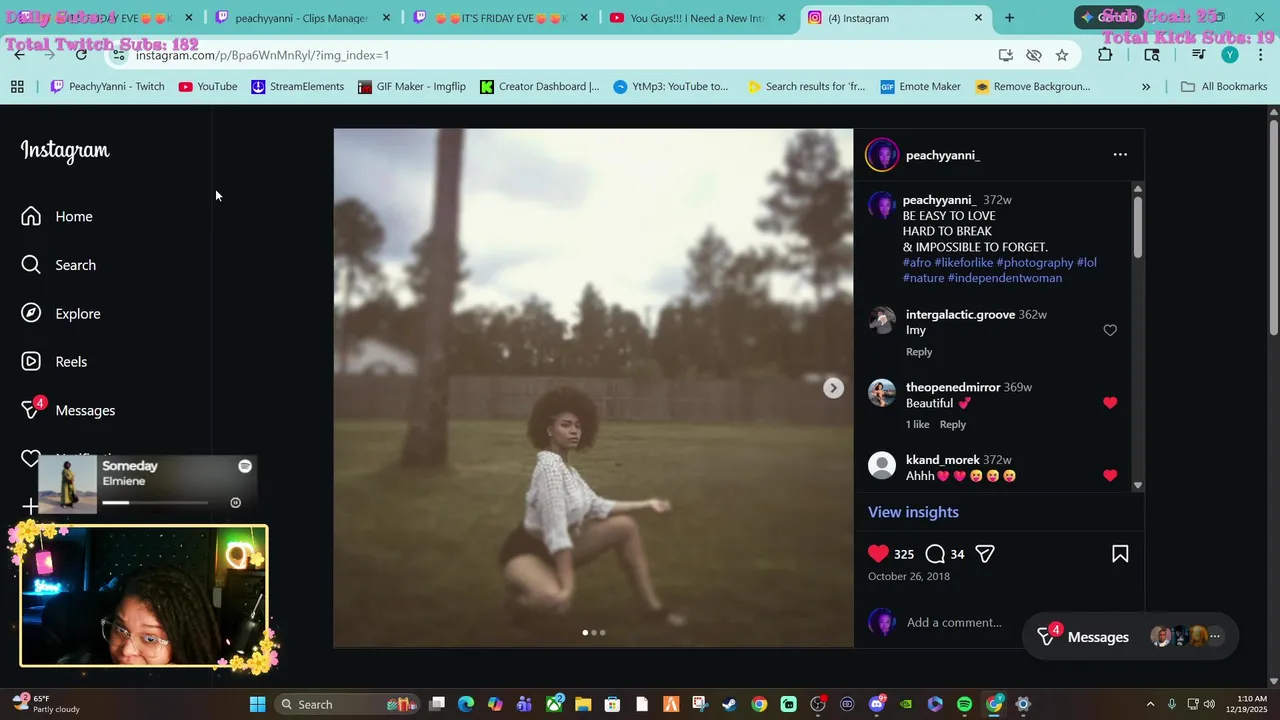Open weather widget showing 65°F
The width and height of the screenshot is (1280, 720).
(x=47, y=704)
